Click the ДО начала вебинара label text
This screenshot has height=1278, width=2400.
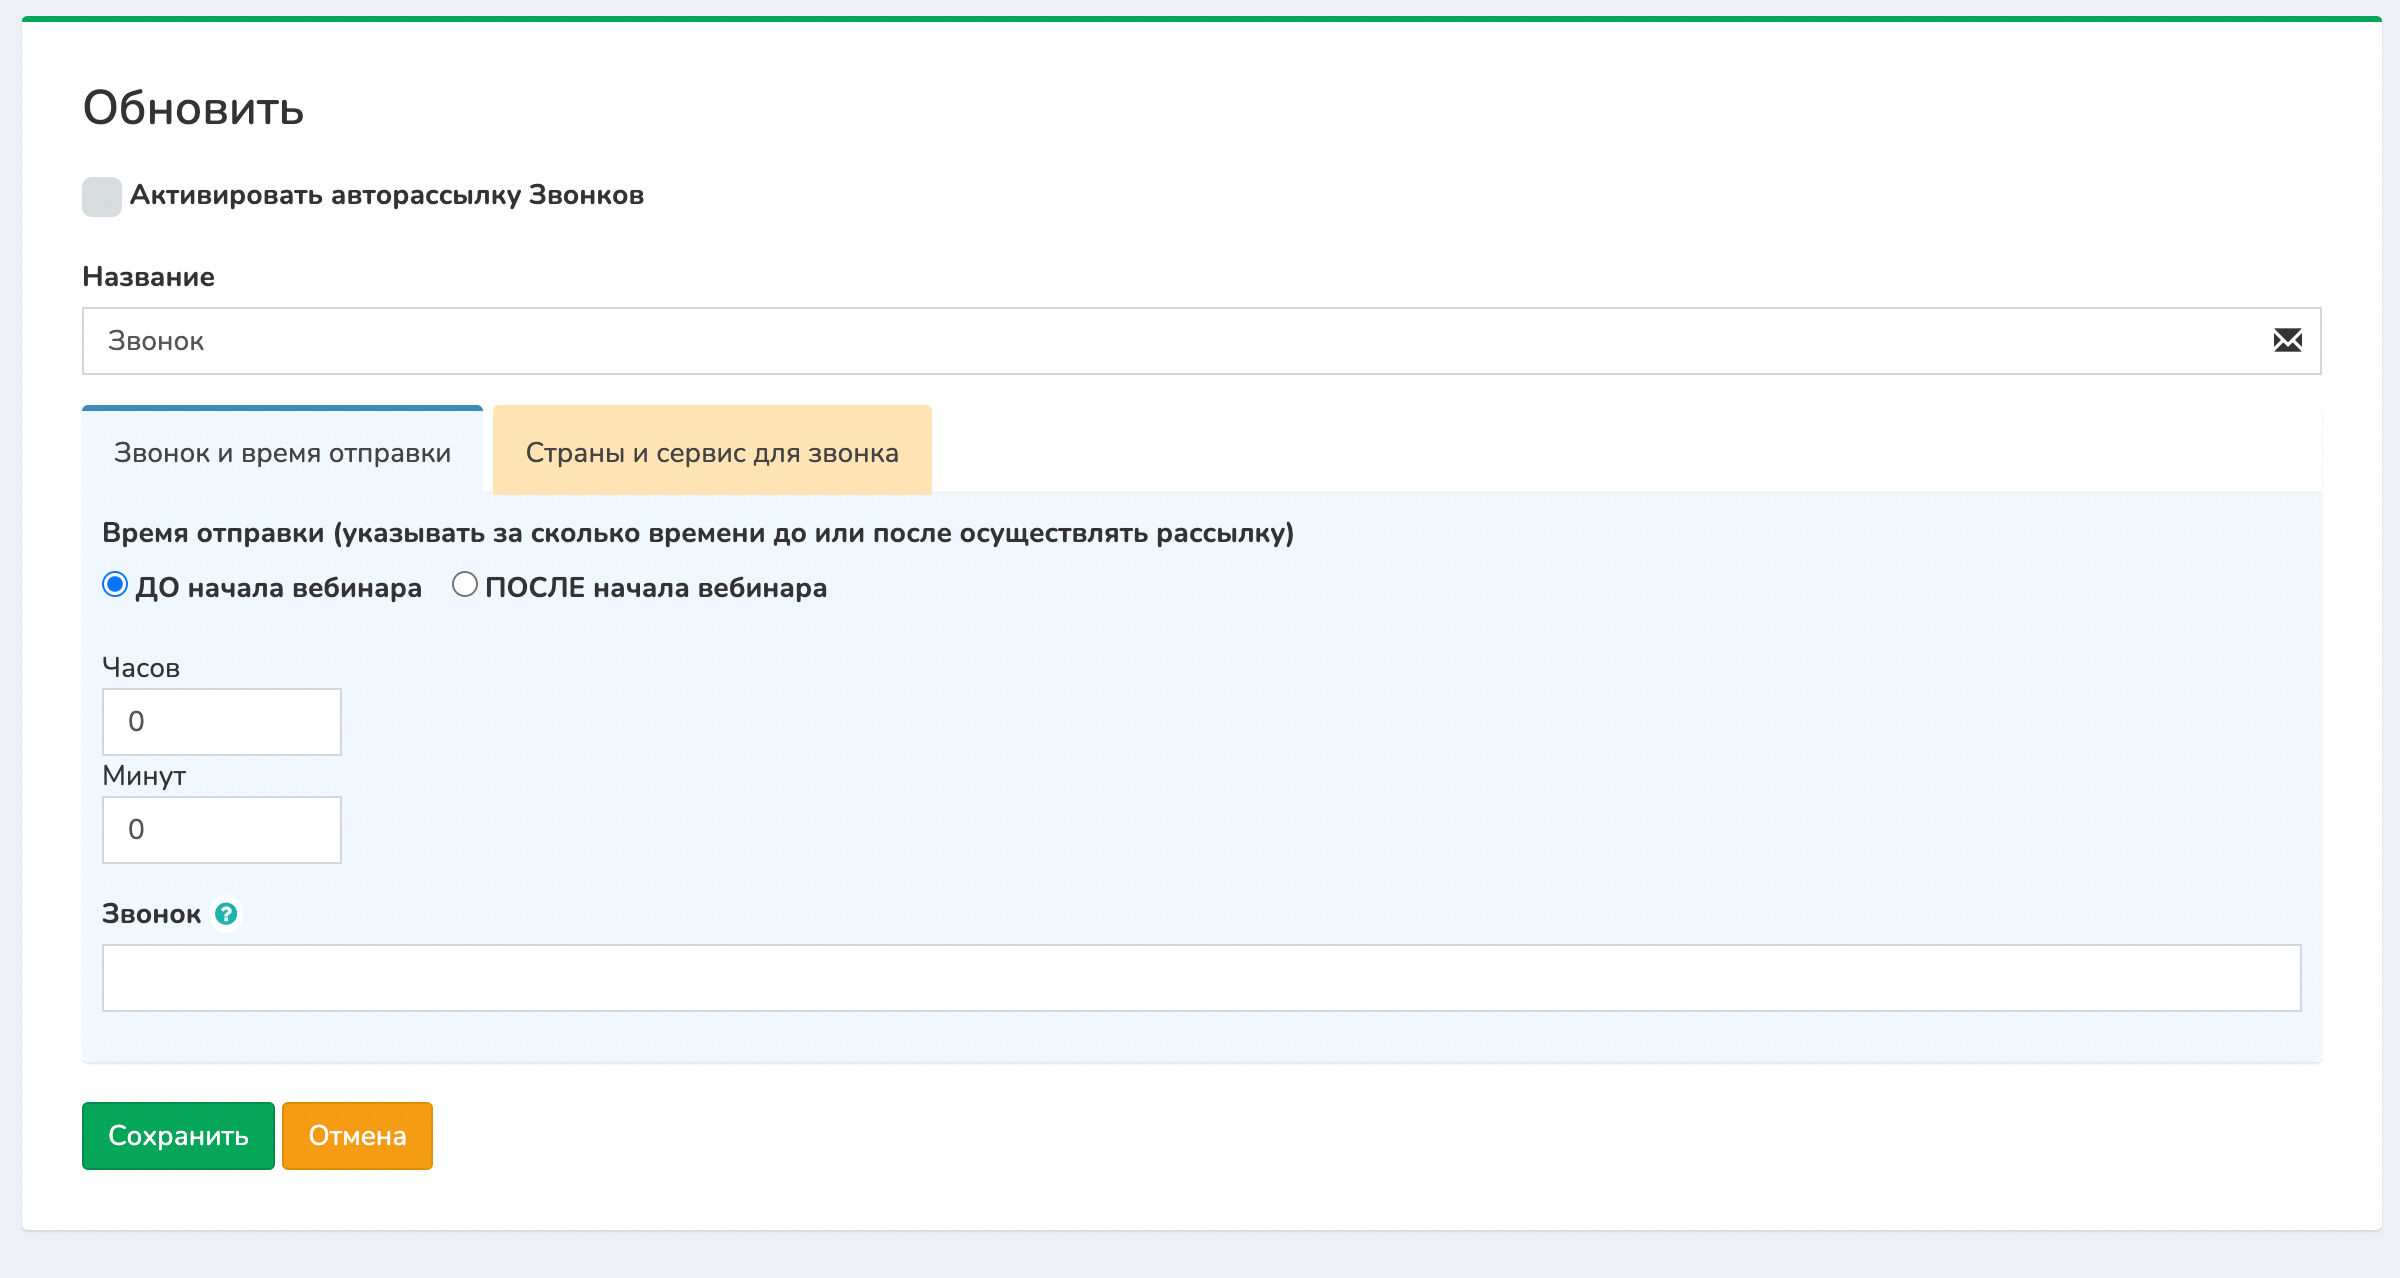pyautogui.click(x=278, y=588)
